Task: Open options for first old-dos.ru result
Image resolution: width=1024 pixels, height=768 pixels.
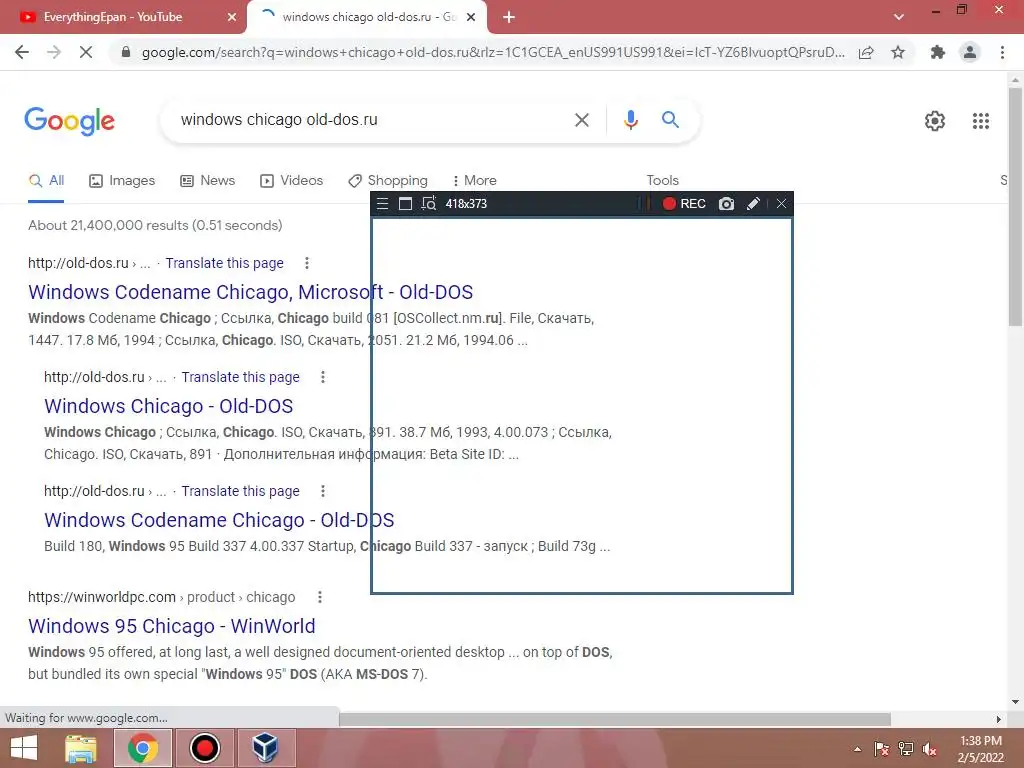Action: (306, 263)
